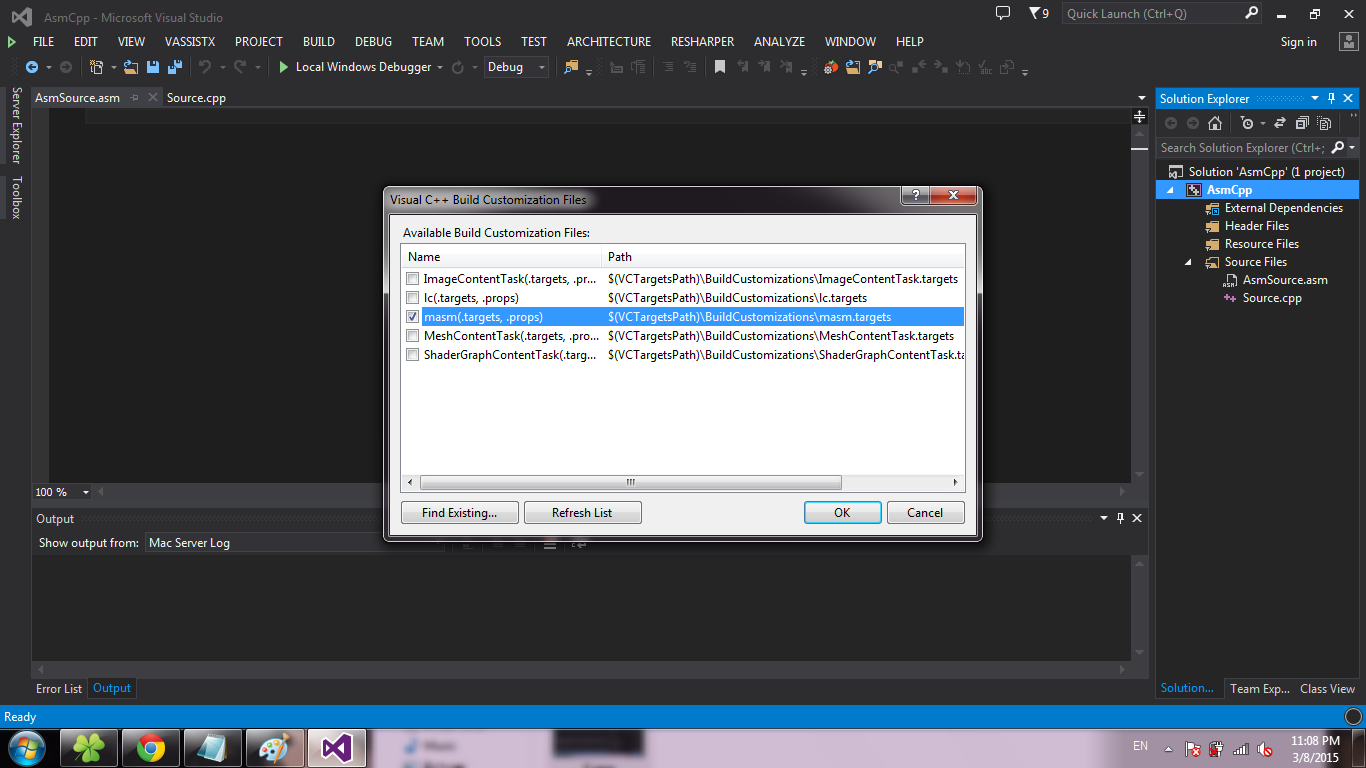This screenshot has width=1366, height=768.
Task: Click the Solution Explorer Home icon
Action: (x=1215, y=123)
